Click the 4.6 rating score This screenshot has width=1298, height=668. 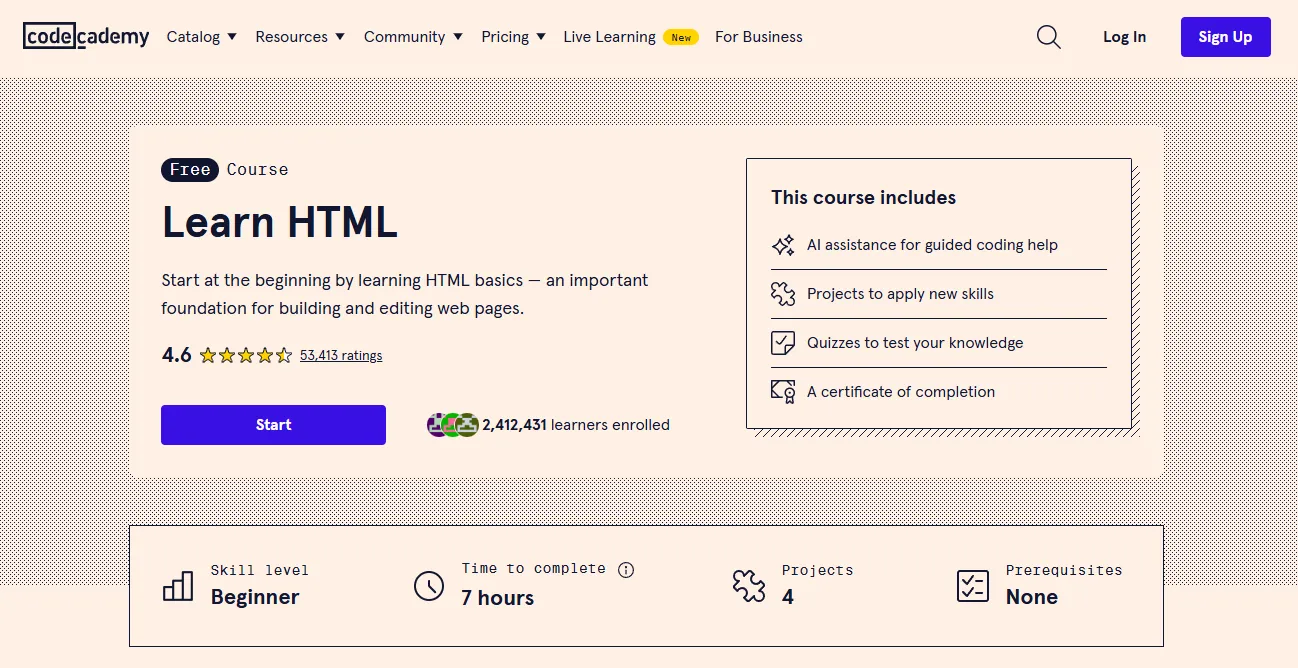(176, 355)
